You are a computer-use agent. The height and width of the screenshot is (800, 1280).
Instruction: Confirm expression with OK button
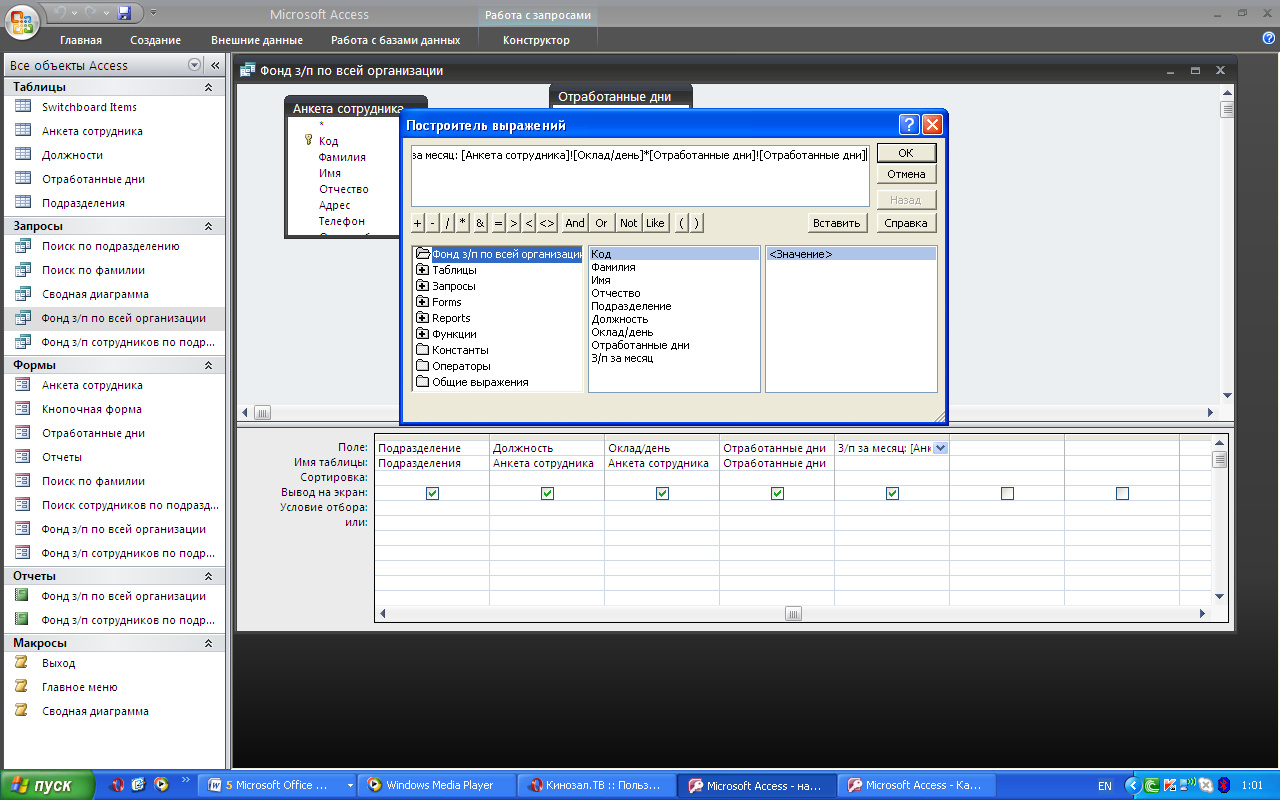pyautogui.click(x=906, y=153)
